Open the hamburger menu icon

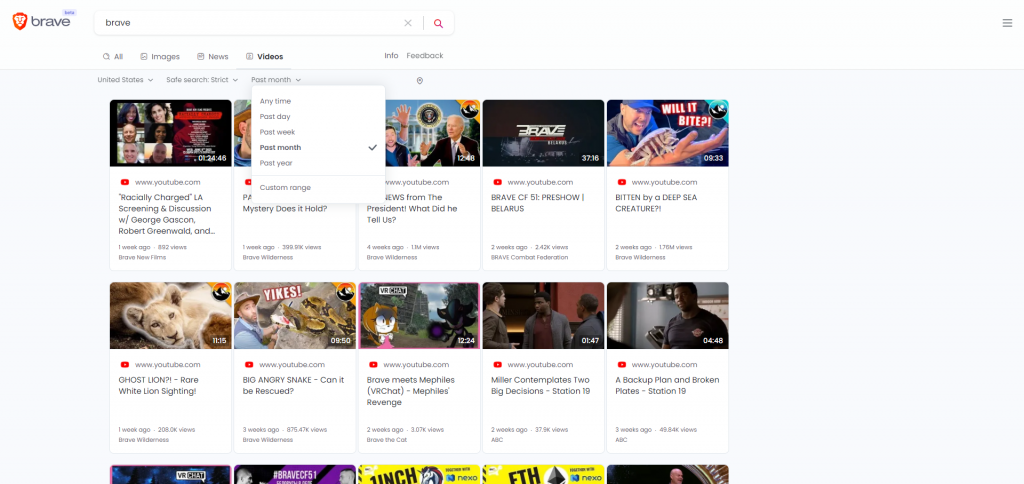(1007, 23)
